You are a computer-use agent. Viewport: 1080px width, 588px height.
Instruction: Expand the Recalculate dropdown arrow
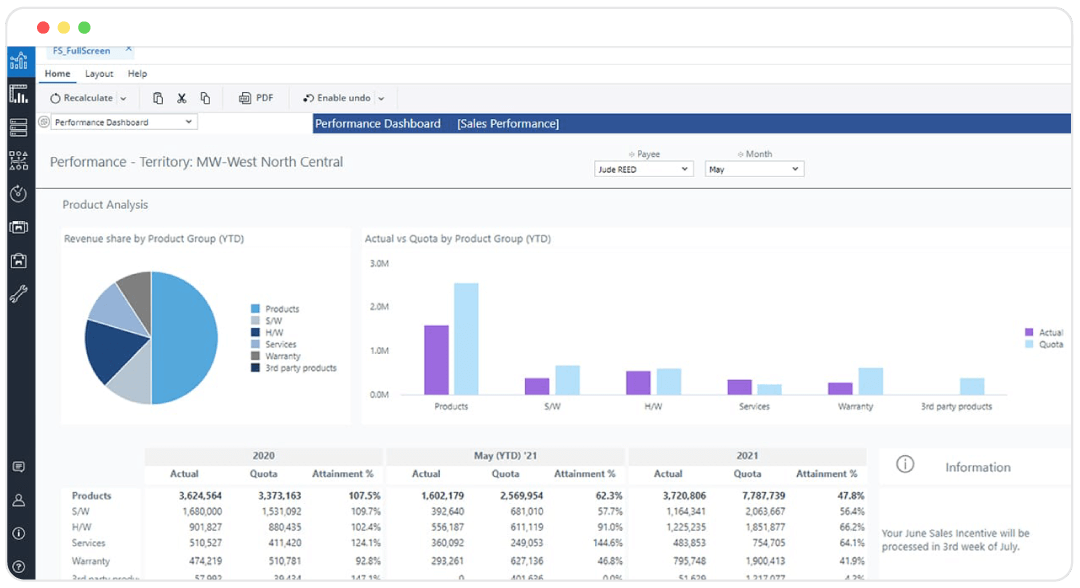coord(122,97)
